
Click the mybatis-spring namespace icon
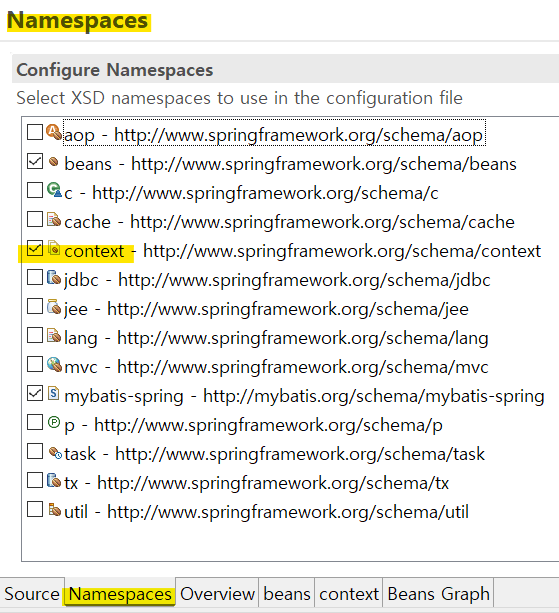click(x=54, y=393)
